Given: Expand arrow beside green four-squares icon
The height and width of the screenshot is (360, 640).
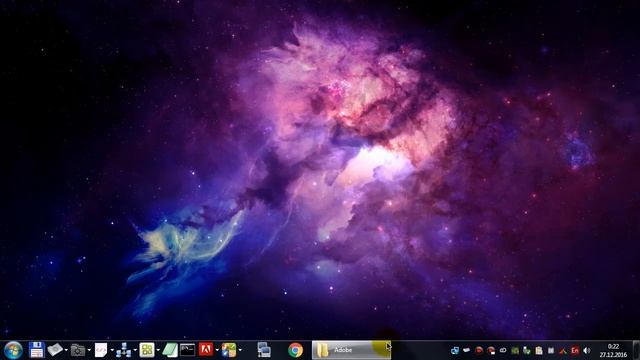Looking at the screenshot, I should pos(158,350).
